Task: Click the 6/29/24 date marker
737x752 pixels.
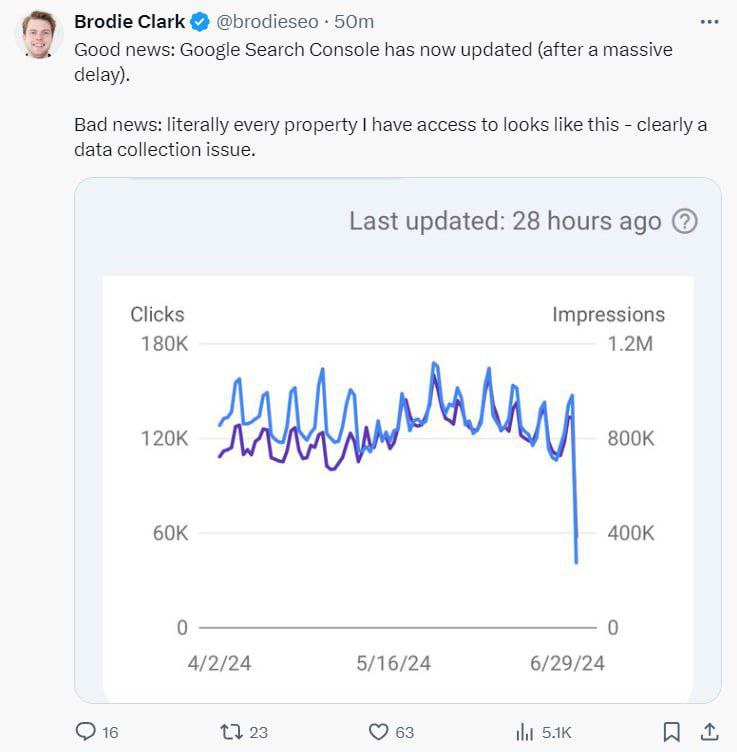Action: tap(567, 663)
